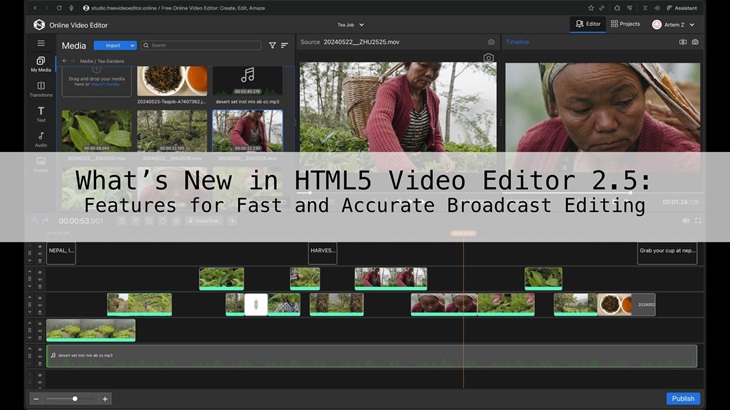The height and width of the screenshot is (410, 730).
Task: Switch to the Projects tab
Action: (626, 24)
